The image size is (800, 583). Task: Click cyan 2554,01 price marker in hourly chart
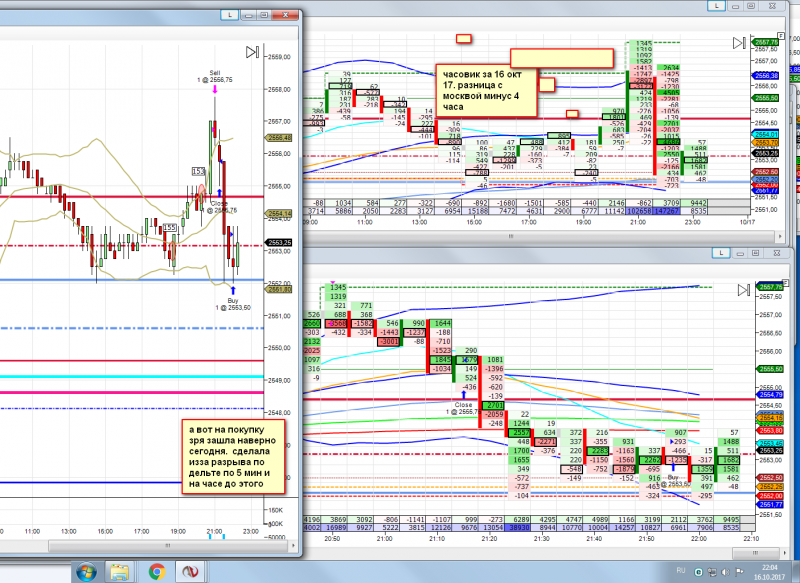pos(765,135)
